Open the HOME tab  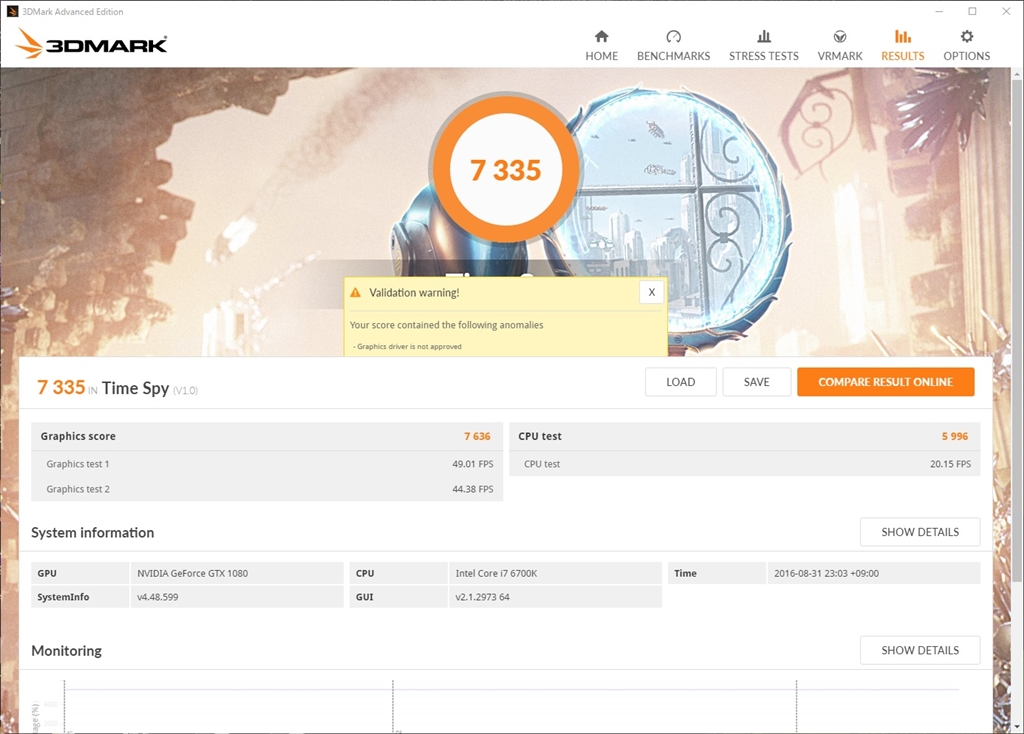[x=601, y=46]
